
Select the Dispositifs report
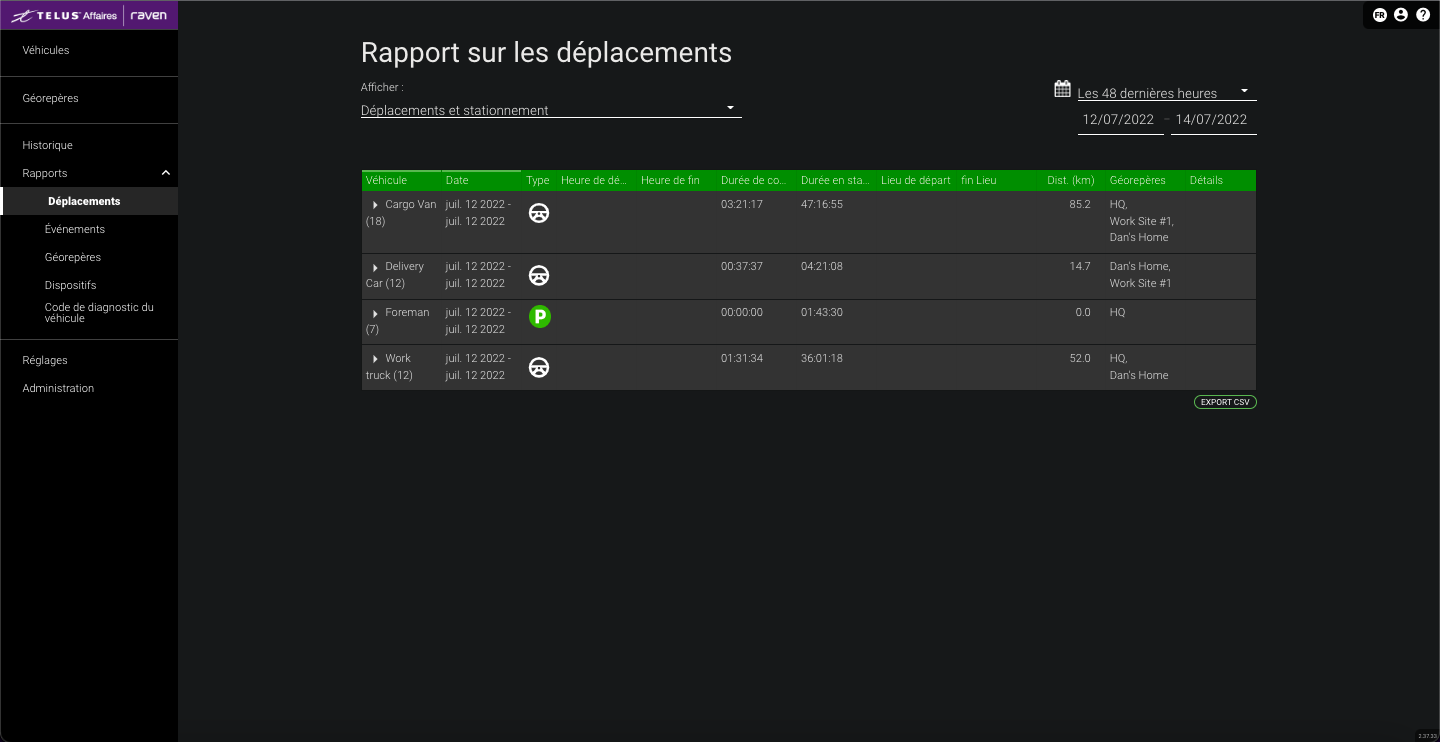[x=70, y=285]
